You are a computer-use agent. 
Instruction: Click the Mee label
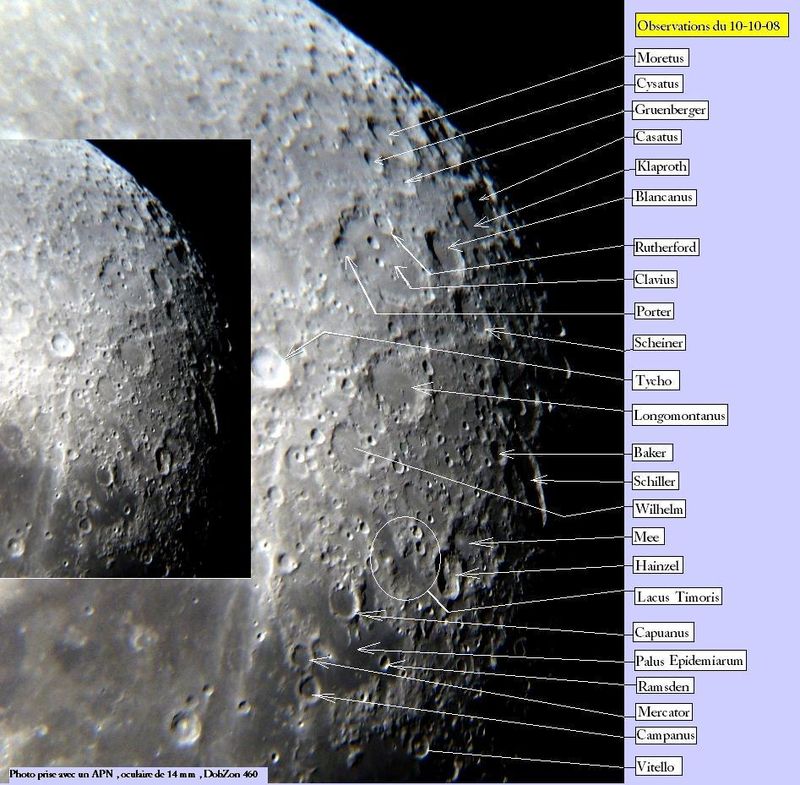648,536
